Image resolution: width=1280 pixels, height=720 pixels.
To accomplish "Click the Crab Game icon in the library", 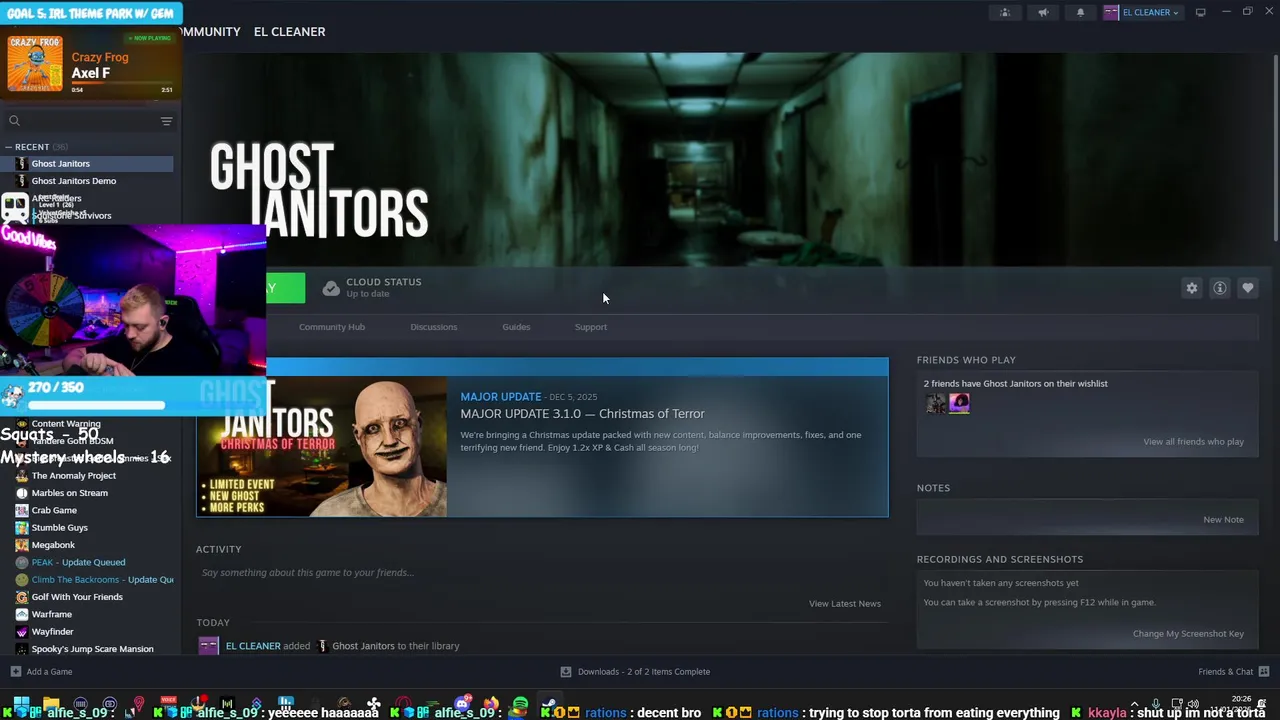I will [22, 510].
